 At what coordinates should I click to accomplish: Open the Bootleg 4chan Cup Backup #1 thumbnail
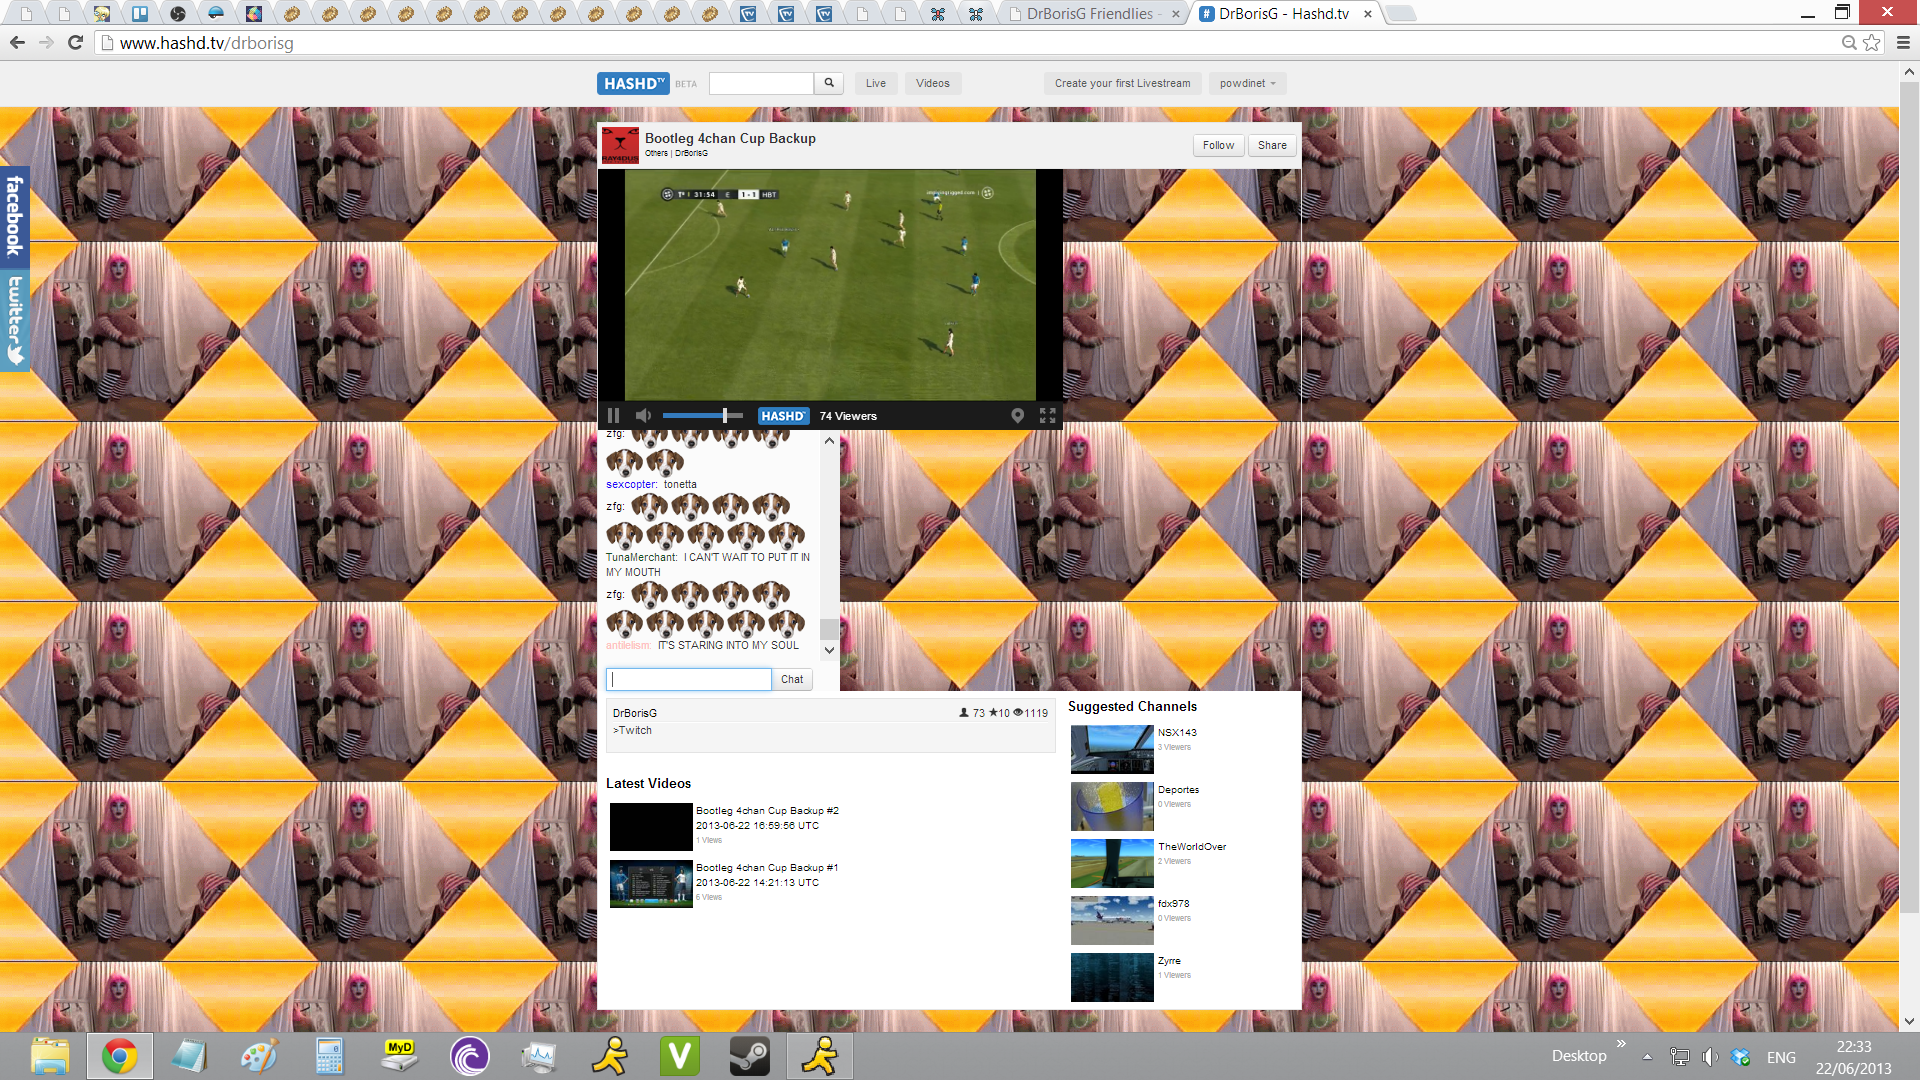pos(651,884)
